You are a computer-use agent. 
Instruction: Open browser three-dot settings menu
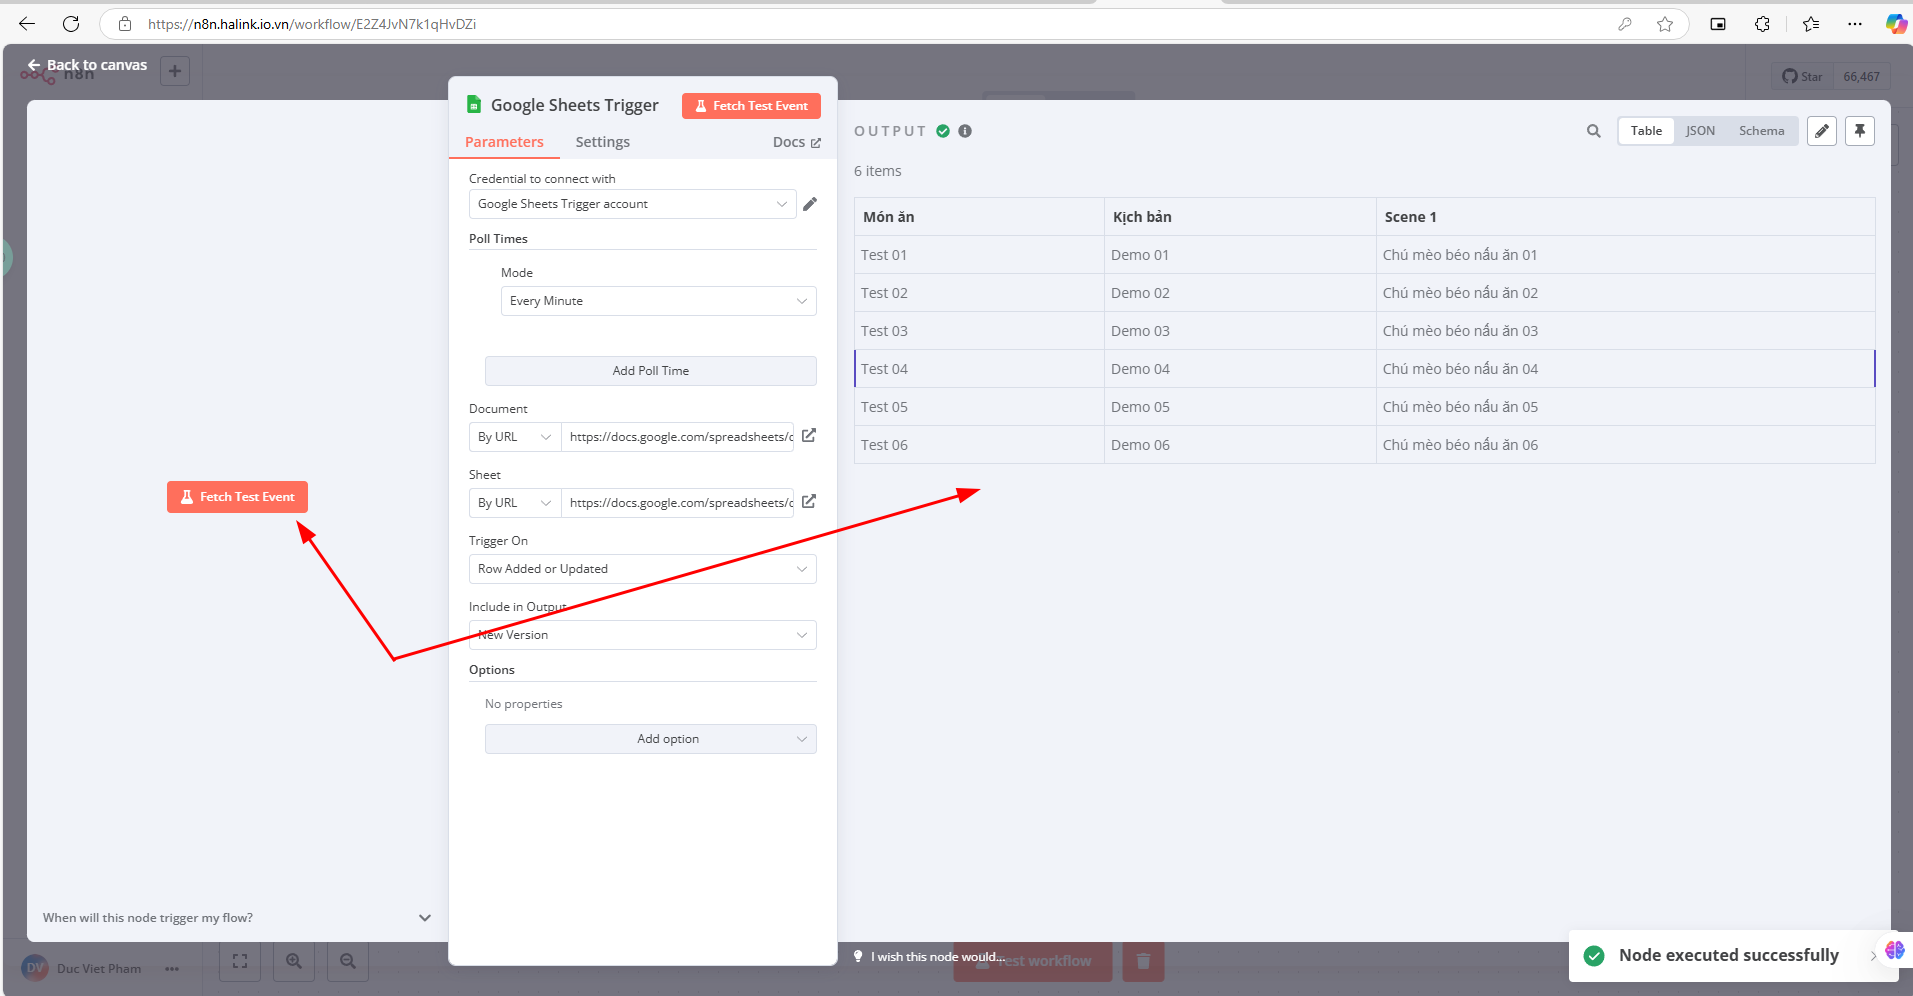point(1855,24)
